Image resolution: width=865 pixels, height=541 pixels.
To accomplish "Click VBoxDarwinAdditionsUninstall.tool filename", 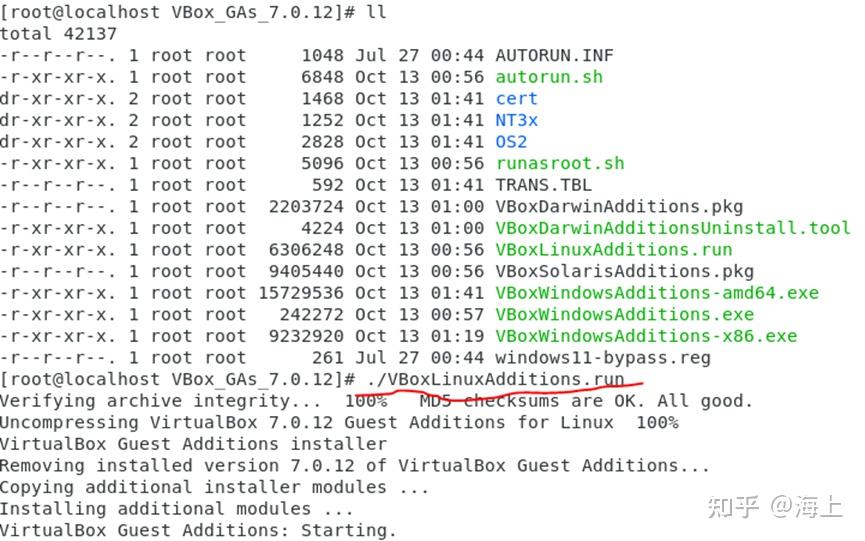I will coord(672,228).
